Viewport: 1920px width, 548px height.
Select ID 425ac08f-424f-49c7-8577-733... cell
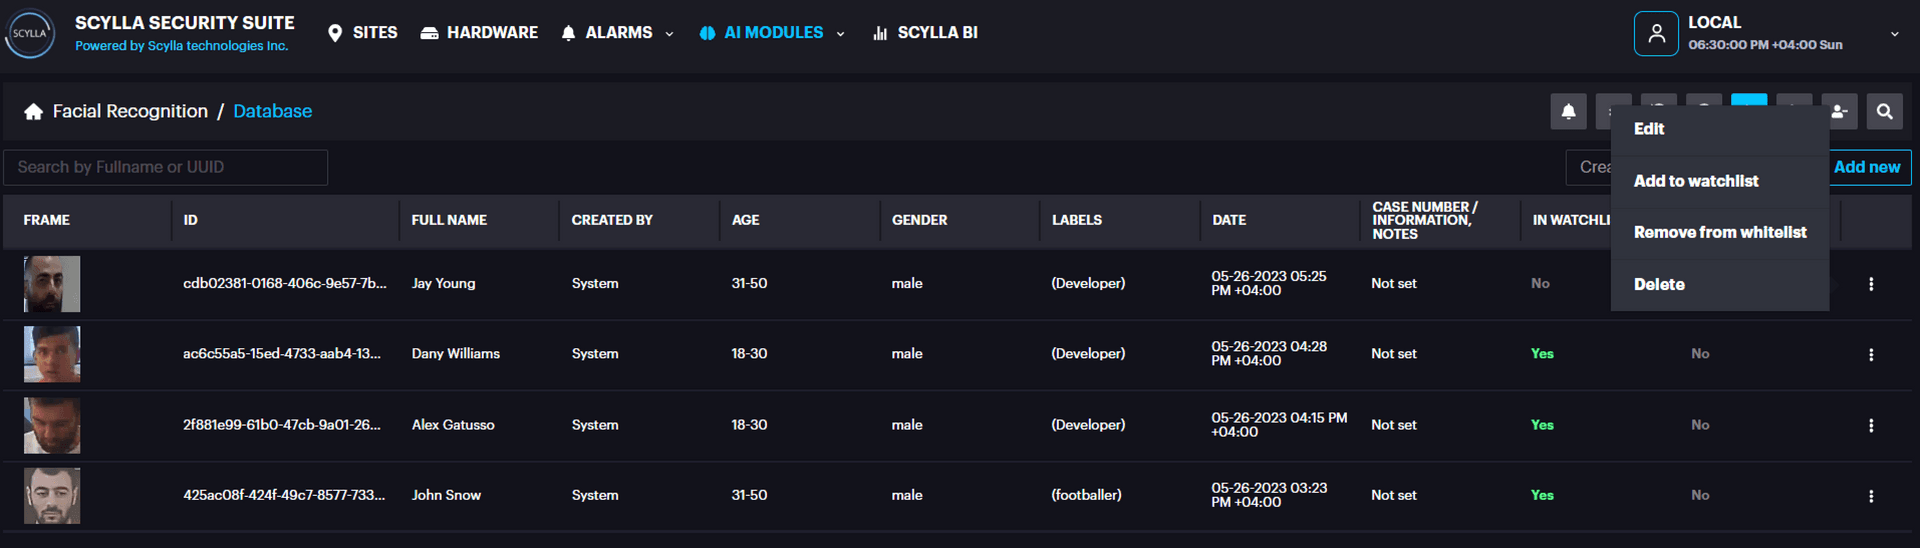[x=284, y=495]
